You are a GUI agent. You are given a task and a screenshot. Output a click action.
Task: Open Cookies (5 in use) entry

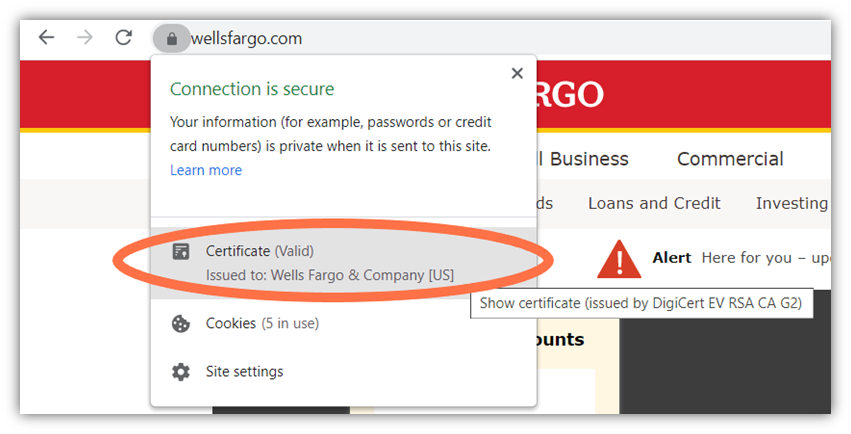(344, 323)
